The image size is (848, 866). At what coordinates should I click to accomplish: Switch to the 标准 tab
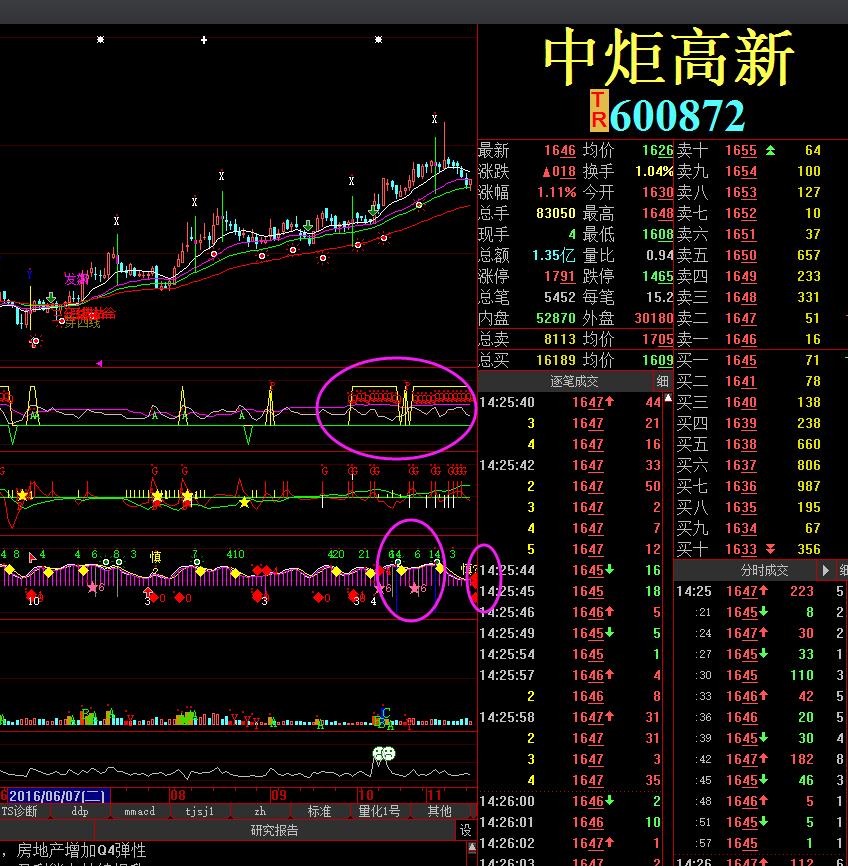(x=320, y=811)
